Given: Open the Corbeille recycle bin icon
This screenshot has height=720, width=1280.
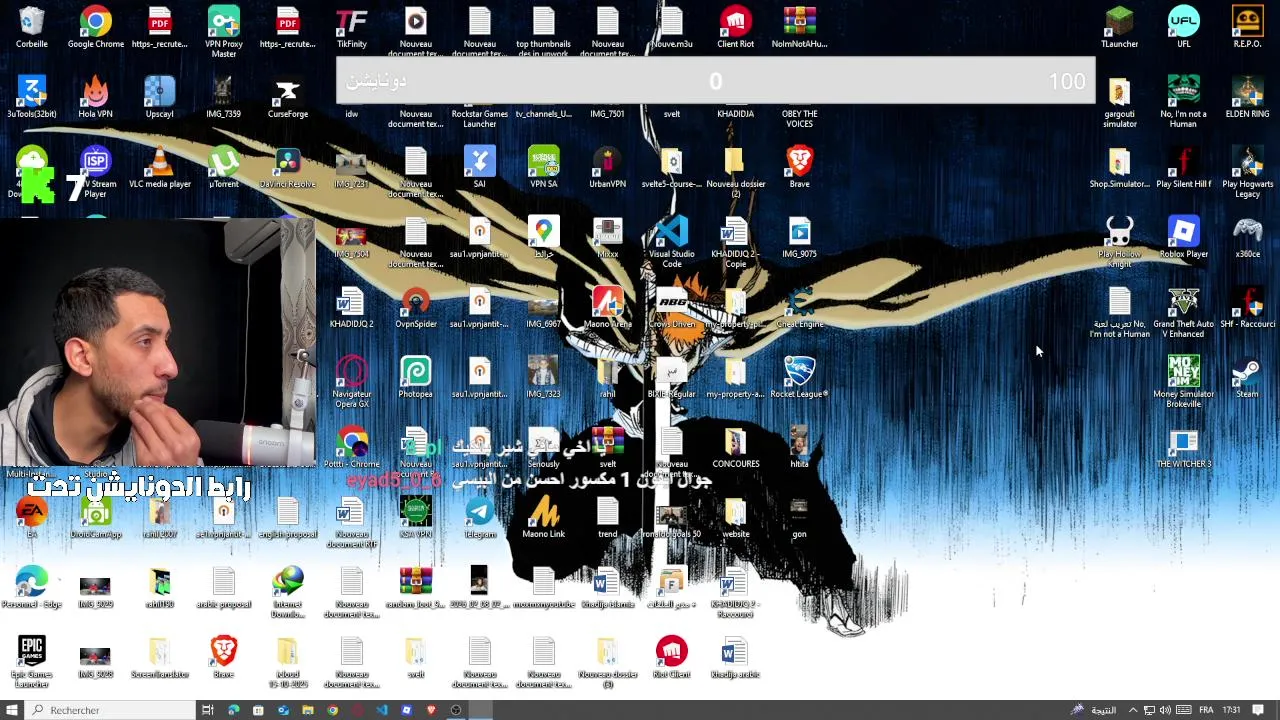Looking at the screenshot, I should coord(32,27).
